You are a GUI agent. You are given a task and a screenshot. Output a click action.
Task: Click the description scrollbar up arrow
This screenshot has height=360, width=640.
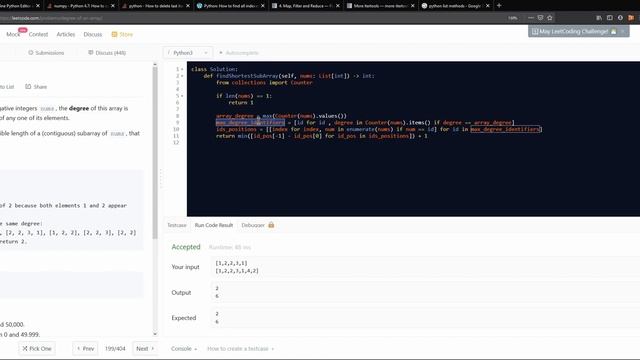click(x=155, y=64)
